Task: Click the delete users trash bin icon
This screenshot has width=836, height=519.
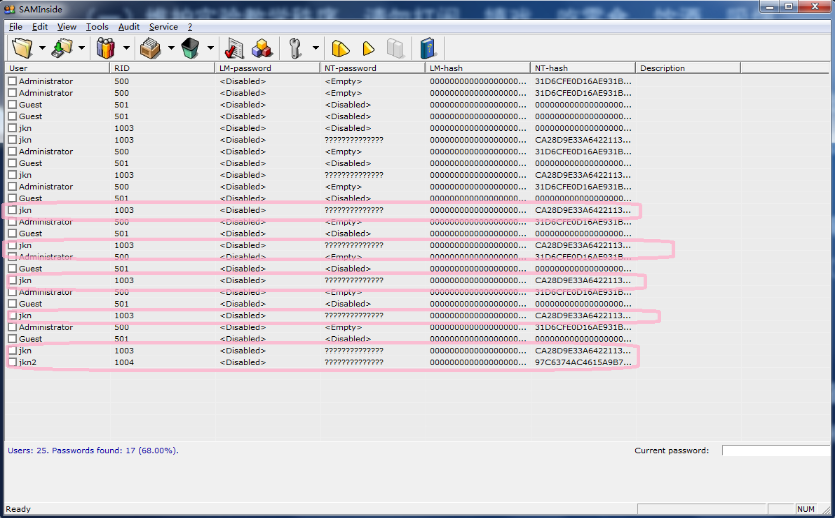Action: [190, 49]
